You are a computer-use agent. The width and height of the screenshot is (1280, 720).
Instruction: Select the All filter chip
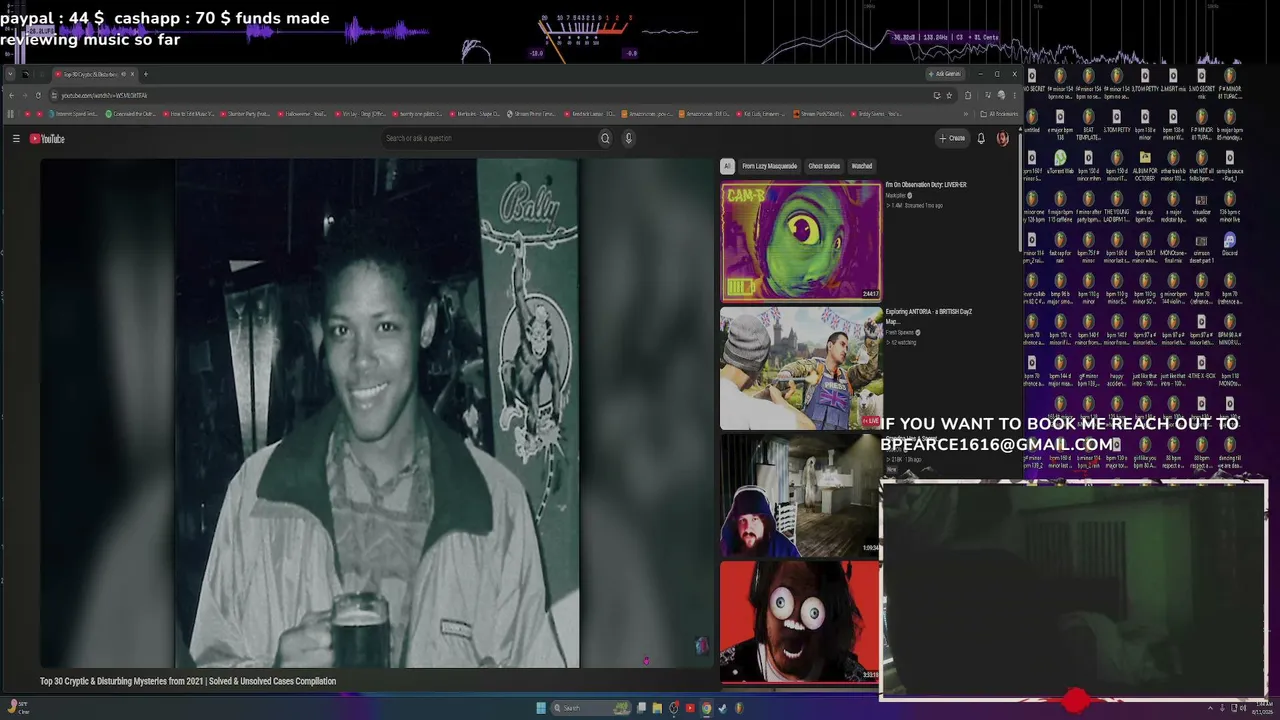[x=727, y=166]
